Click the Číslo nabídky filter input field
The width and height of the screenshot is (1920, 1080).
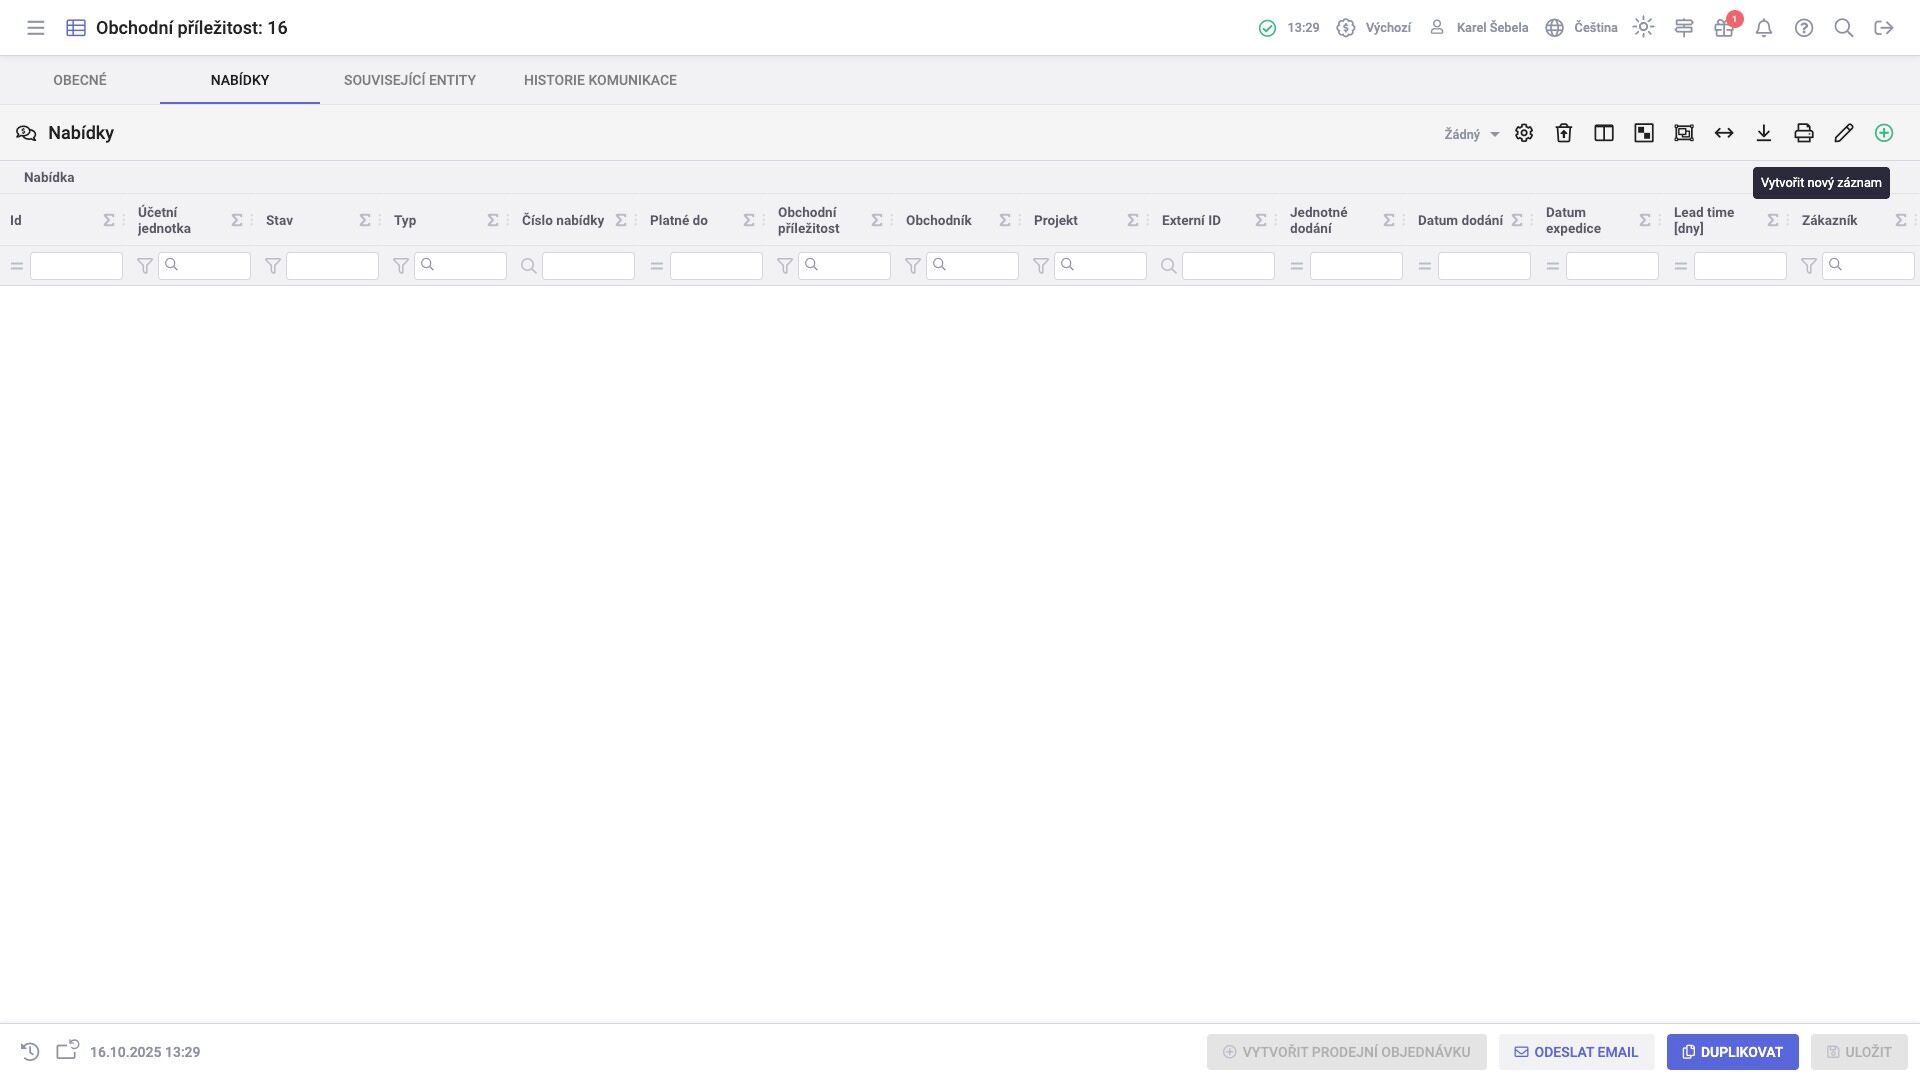point(588,266)
